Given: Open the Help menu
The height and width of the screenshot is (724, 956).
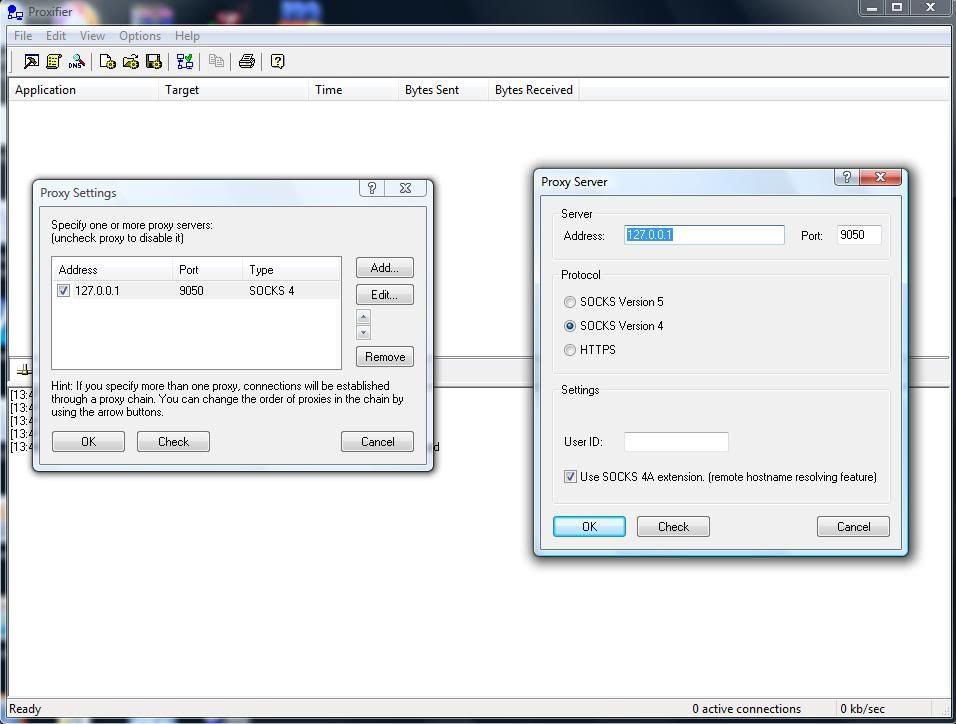Looking at the screenshot, I should (x=187, y=35).
